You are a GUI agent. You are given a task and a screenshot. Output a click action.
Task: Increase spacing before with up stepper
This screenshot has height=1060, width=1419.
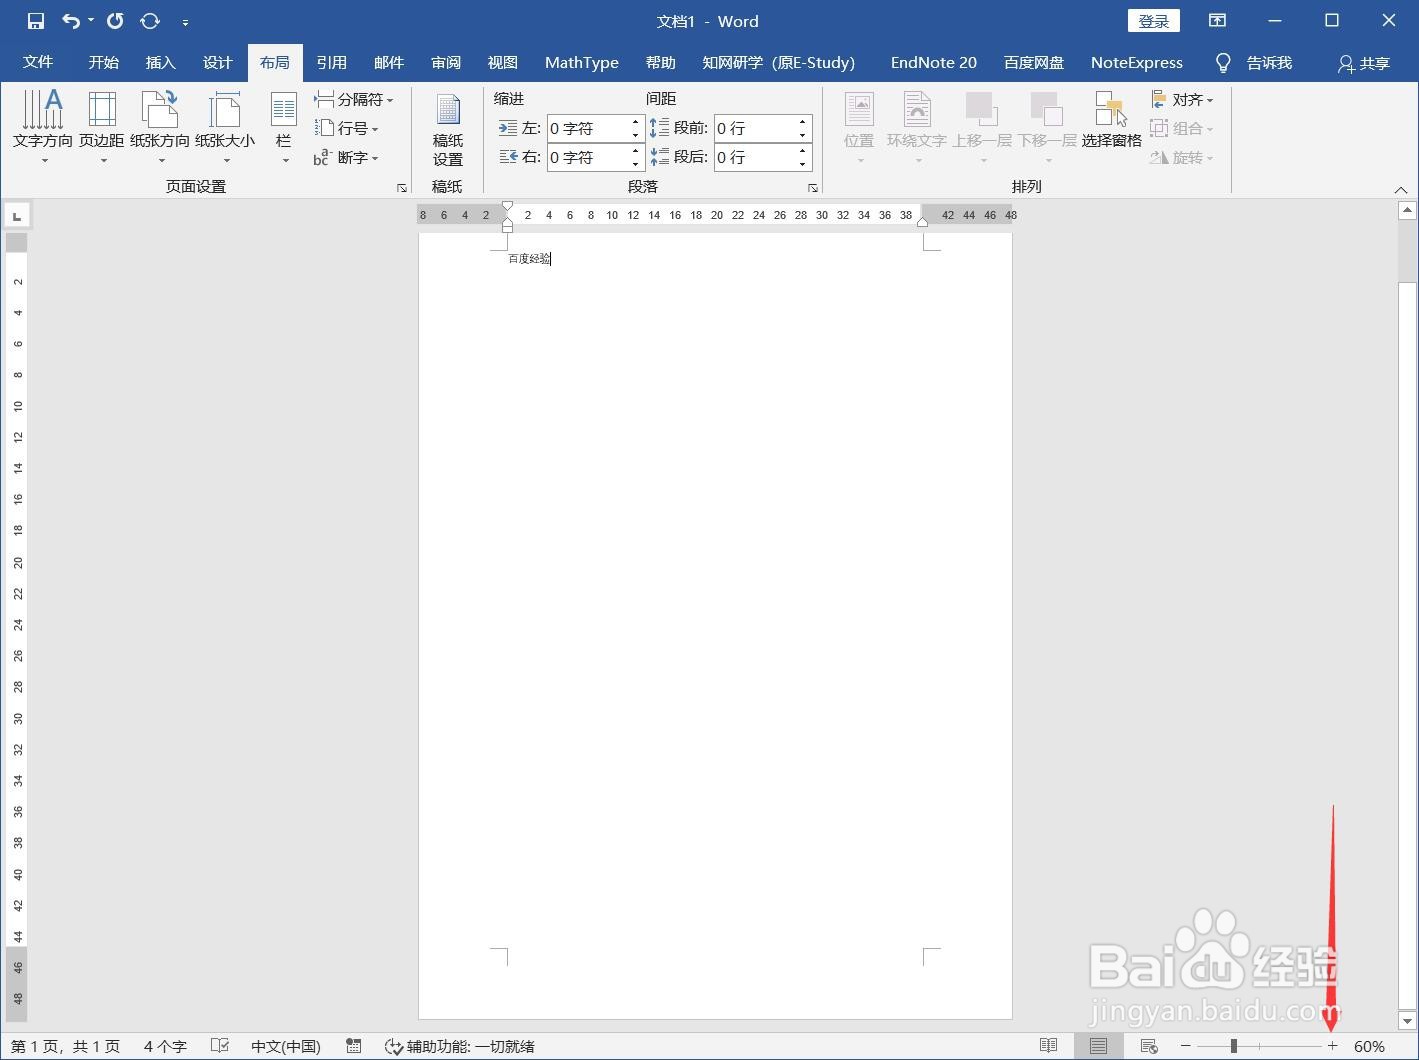[x=803, y=122]
